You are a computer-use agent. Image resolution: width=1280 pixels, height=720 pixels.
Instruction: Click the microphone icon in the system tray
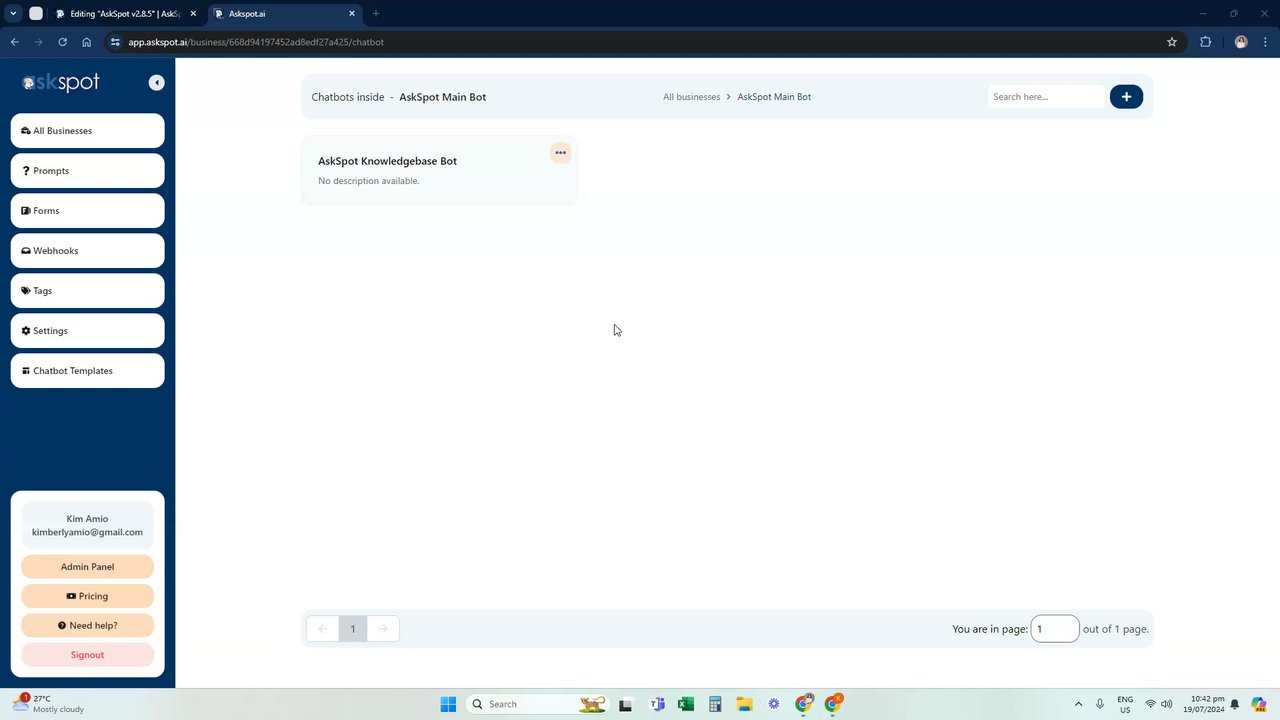point(1100,704)
